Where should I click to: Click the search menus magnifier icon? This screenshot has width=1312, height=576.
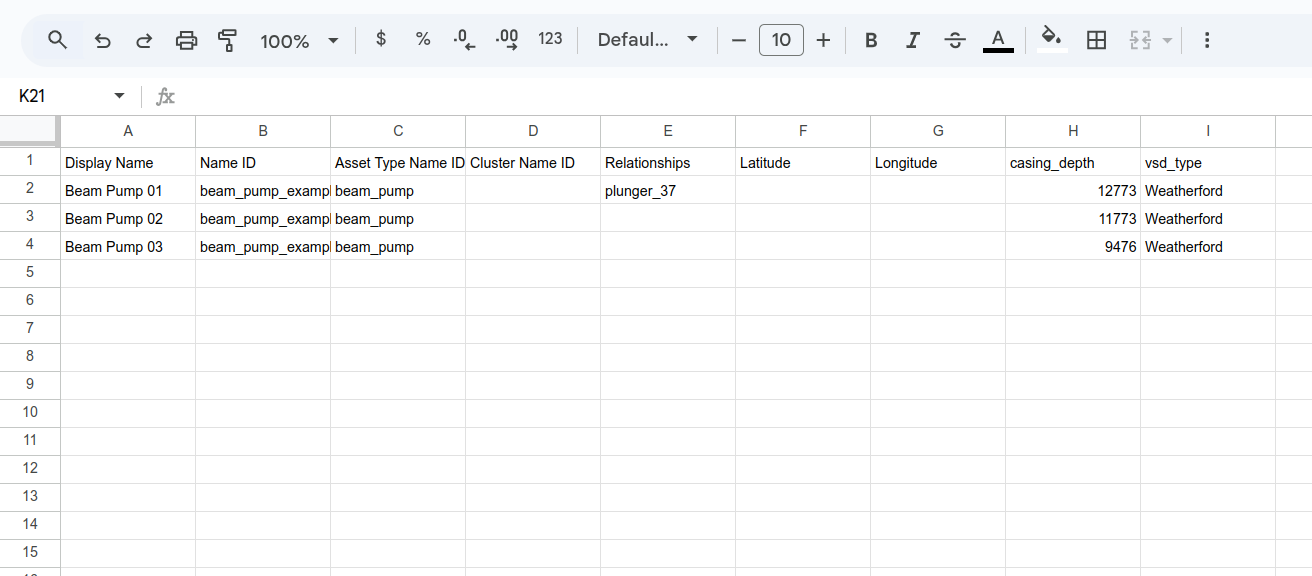coord(57,40)
